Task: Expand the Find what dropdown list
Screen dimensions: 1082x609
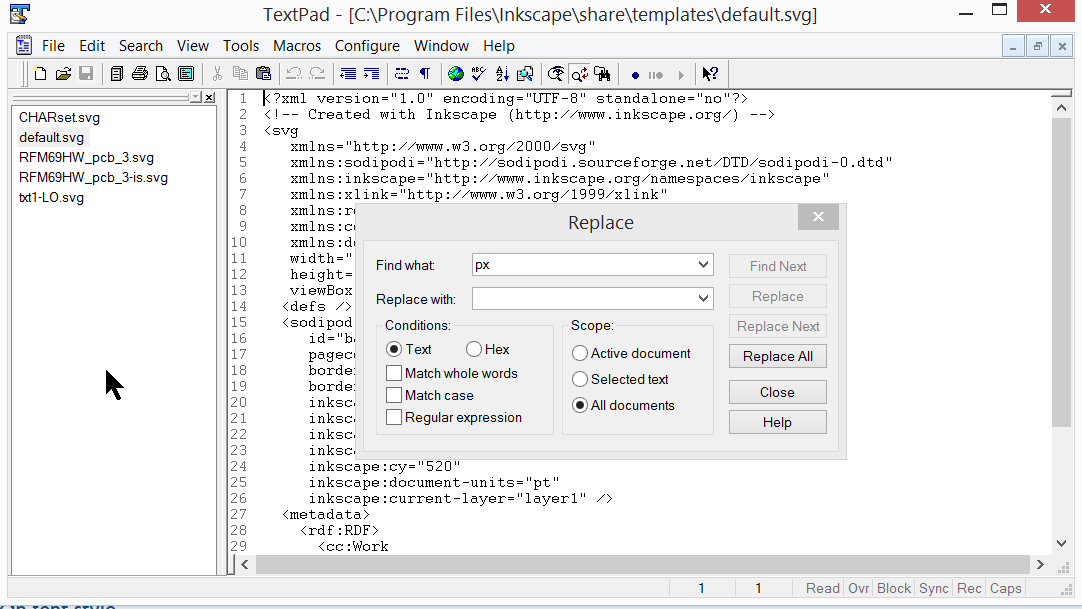Action: point(704,265)
